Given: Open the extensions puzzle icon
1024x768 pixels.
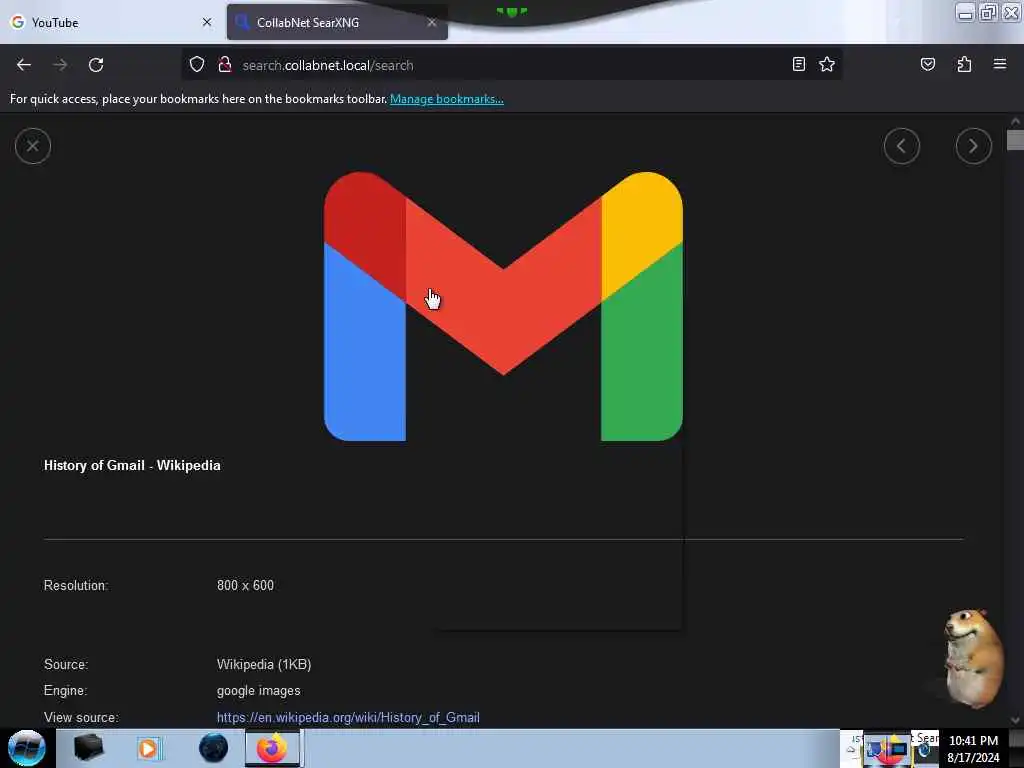Looking at the screenshot, I should 964,64.
